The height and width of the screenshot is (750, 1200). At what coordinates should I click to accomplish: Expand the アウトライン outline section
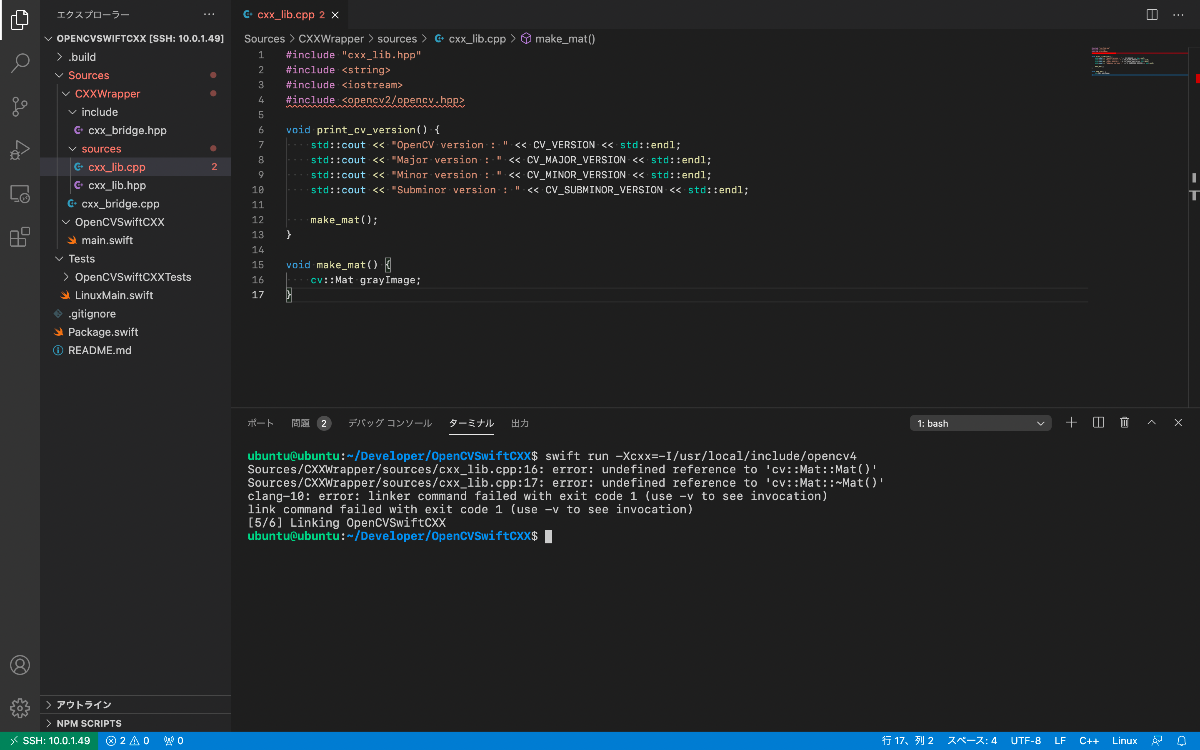135,705
